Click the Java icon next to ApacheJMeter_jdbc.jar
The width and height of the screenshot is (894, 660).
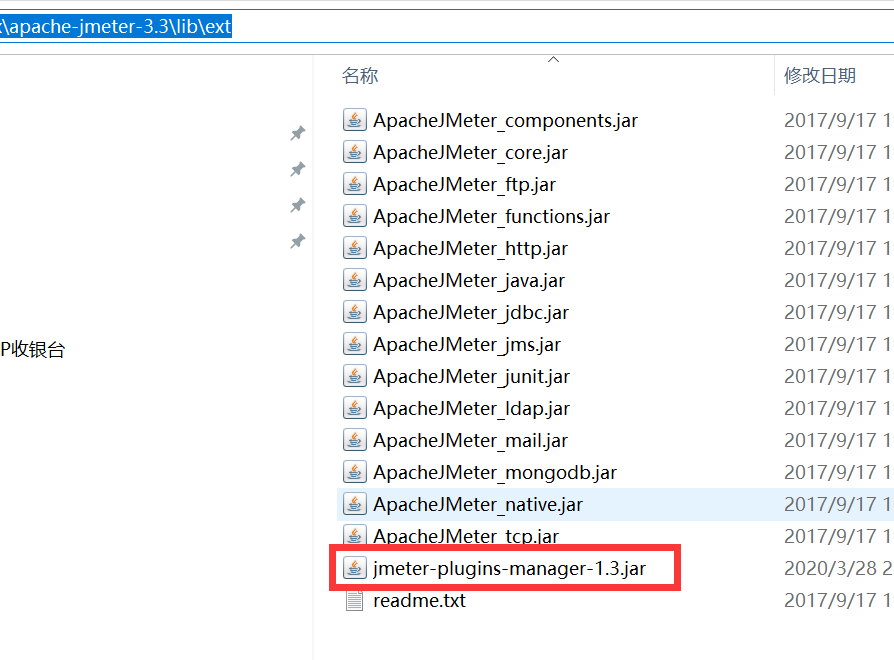pos(354,312)
